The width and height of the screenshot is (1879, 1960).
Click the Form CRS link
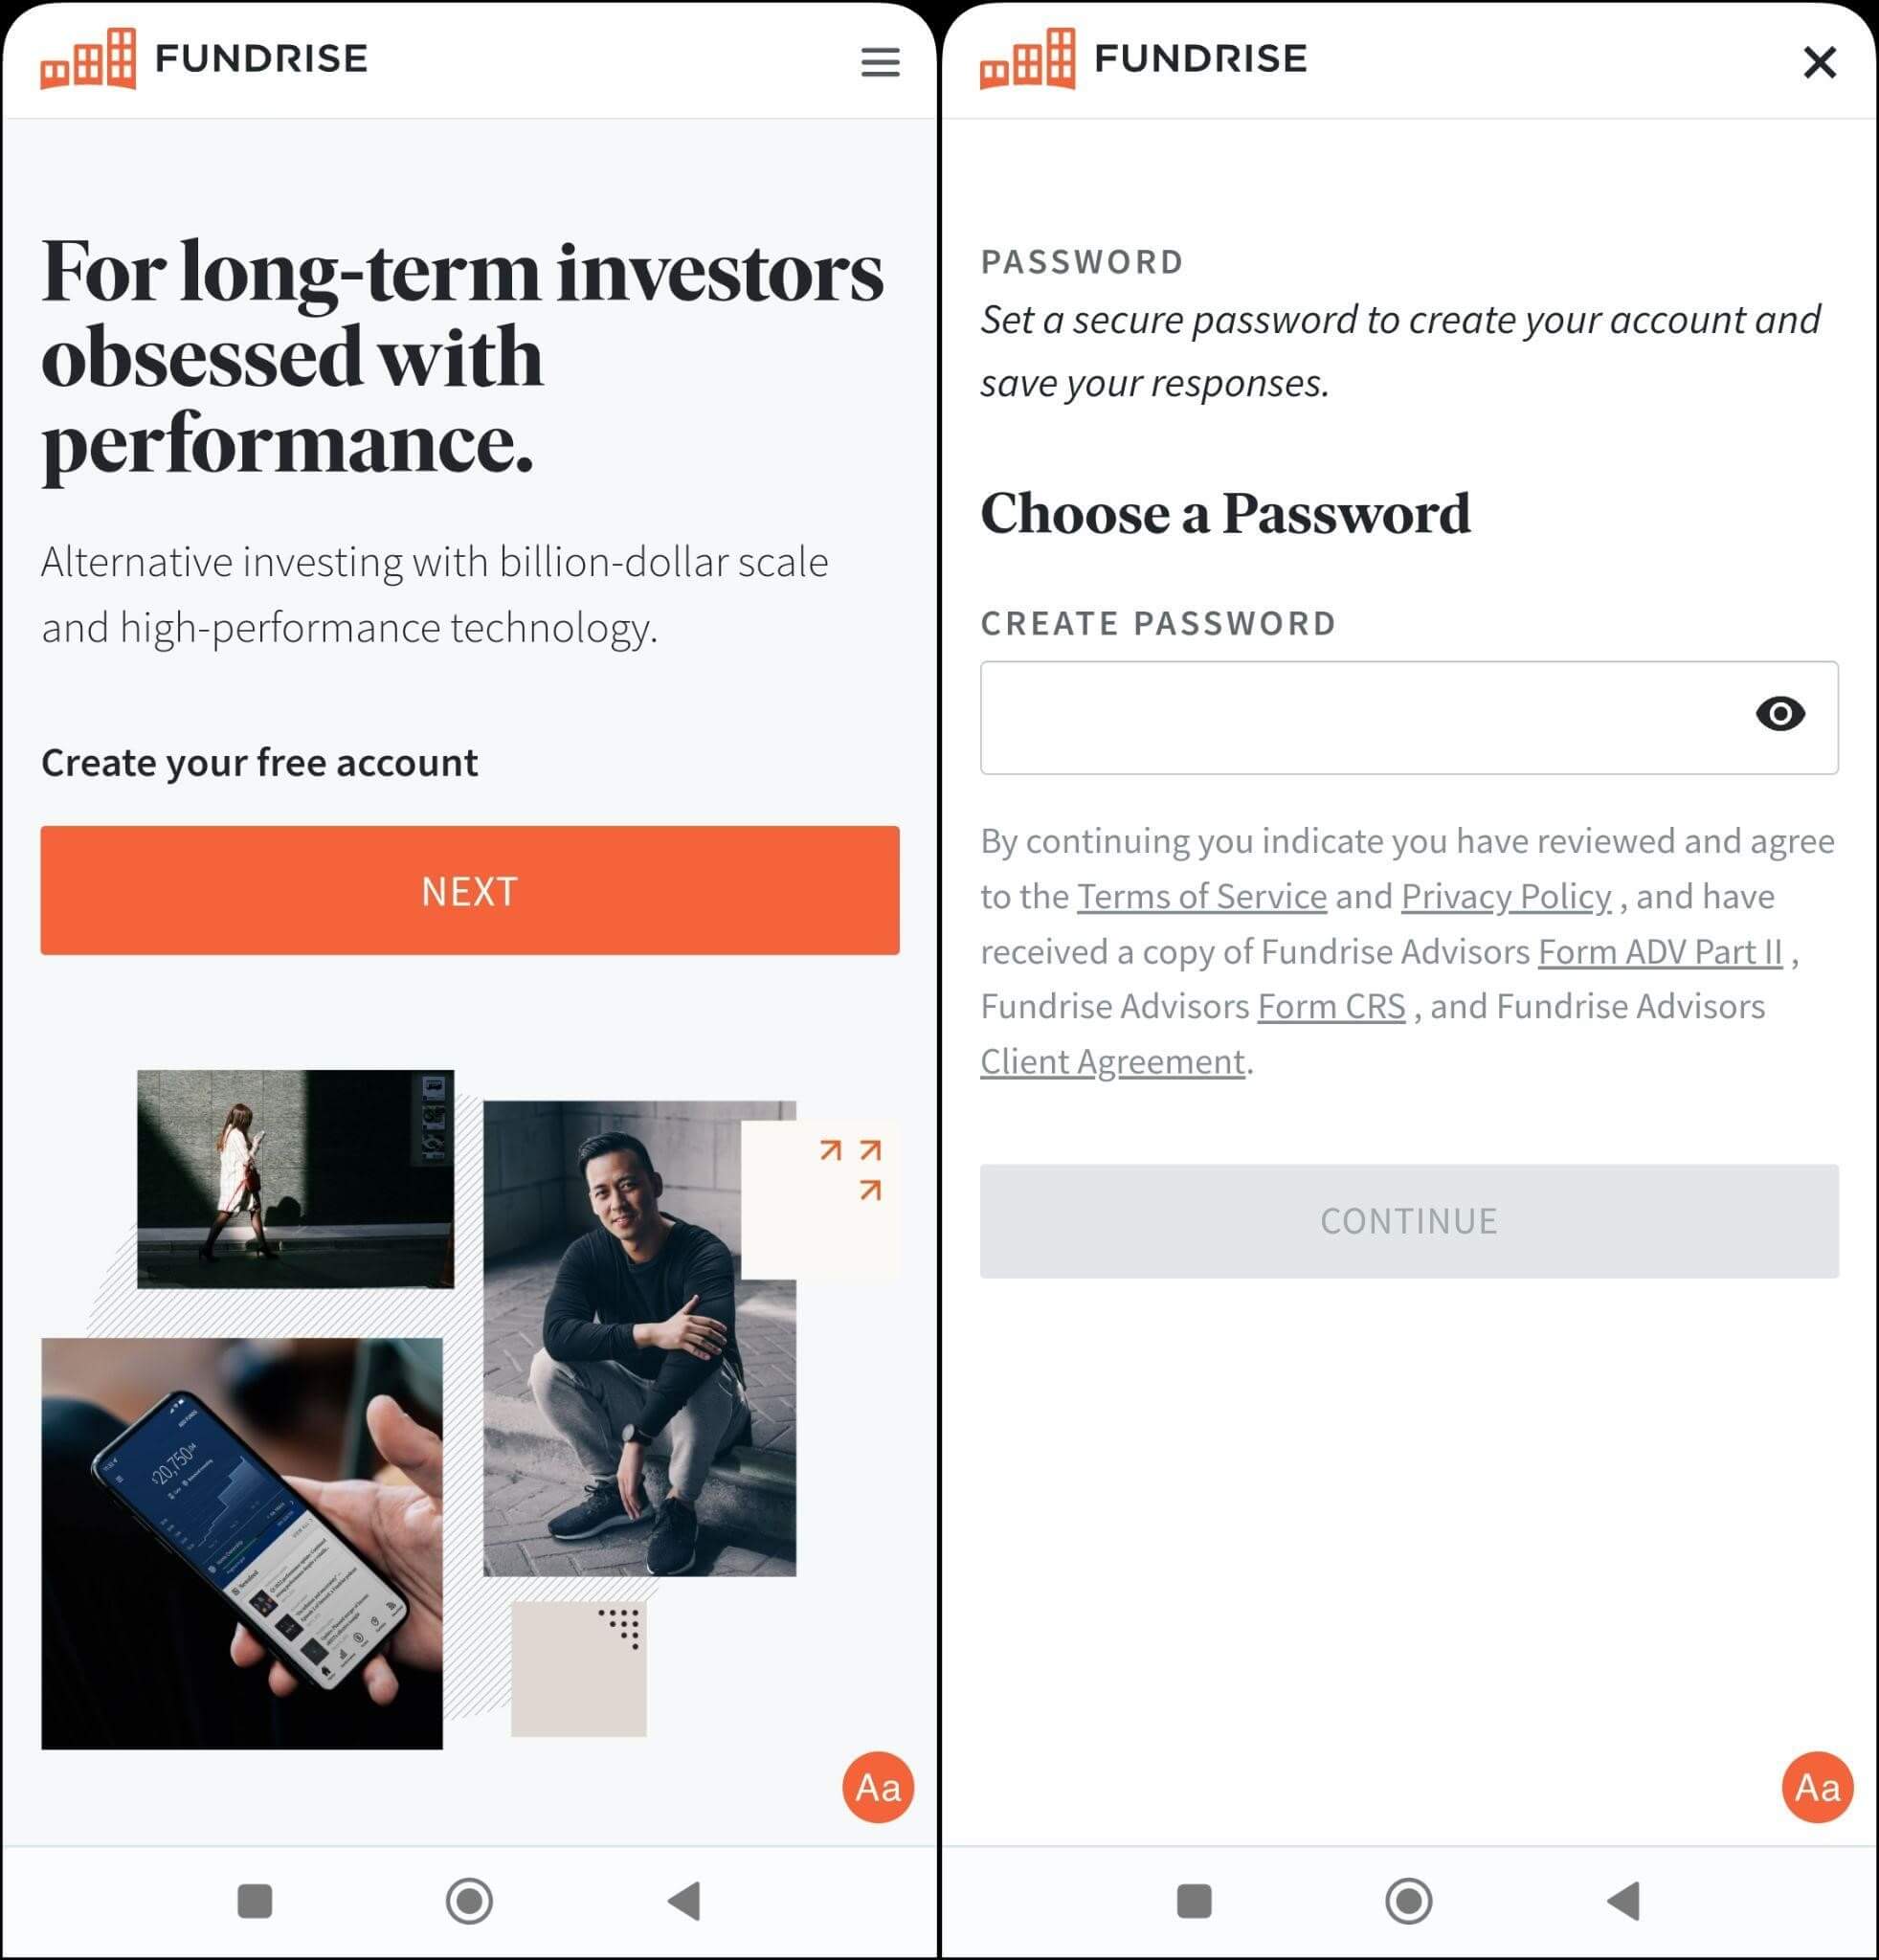[x=1333, y=1005]
